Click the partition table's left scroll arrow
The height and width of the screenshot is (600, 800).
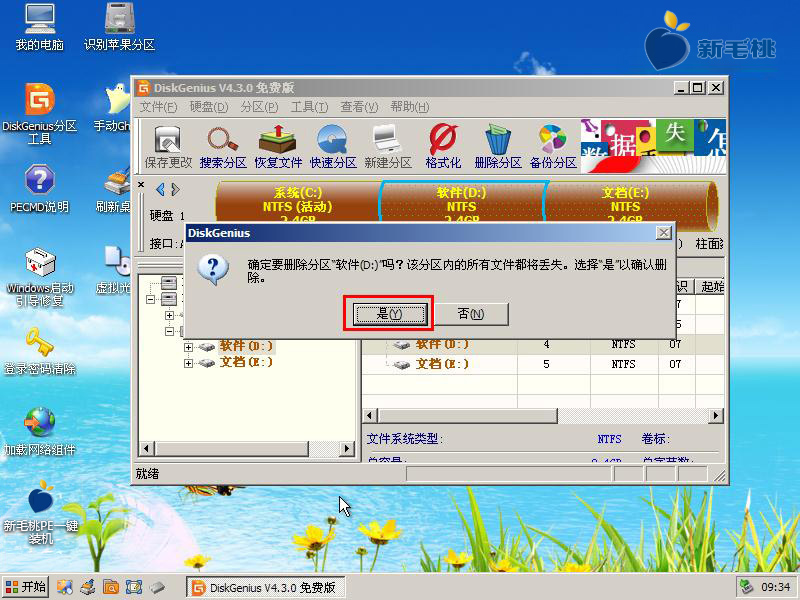pos(370,416)
